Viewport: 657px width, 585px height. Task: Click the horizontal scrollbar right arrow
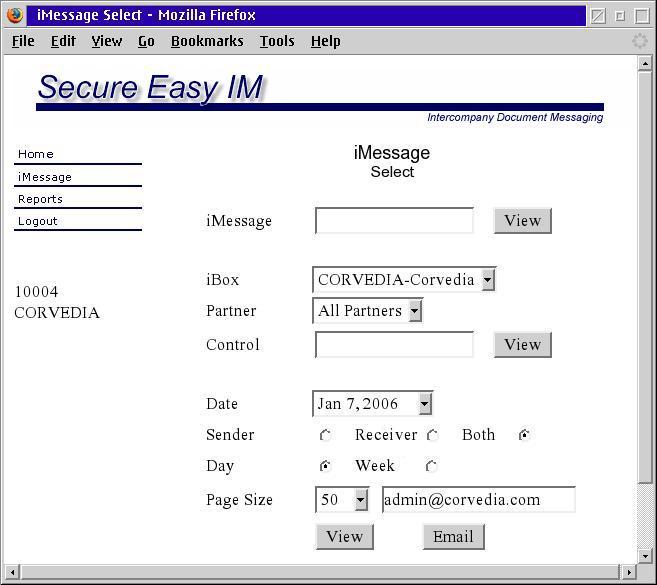pos(629,572)
